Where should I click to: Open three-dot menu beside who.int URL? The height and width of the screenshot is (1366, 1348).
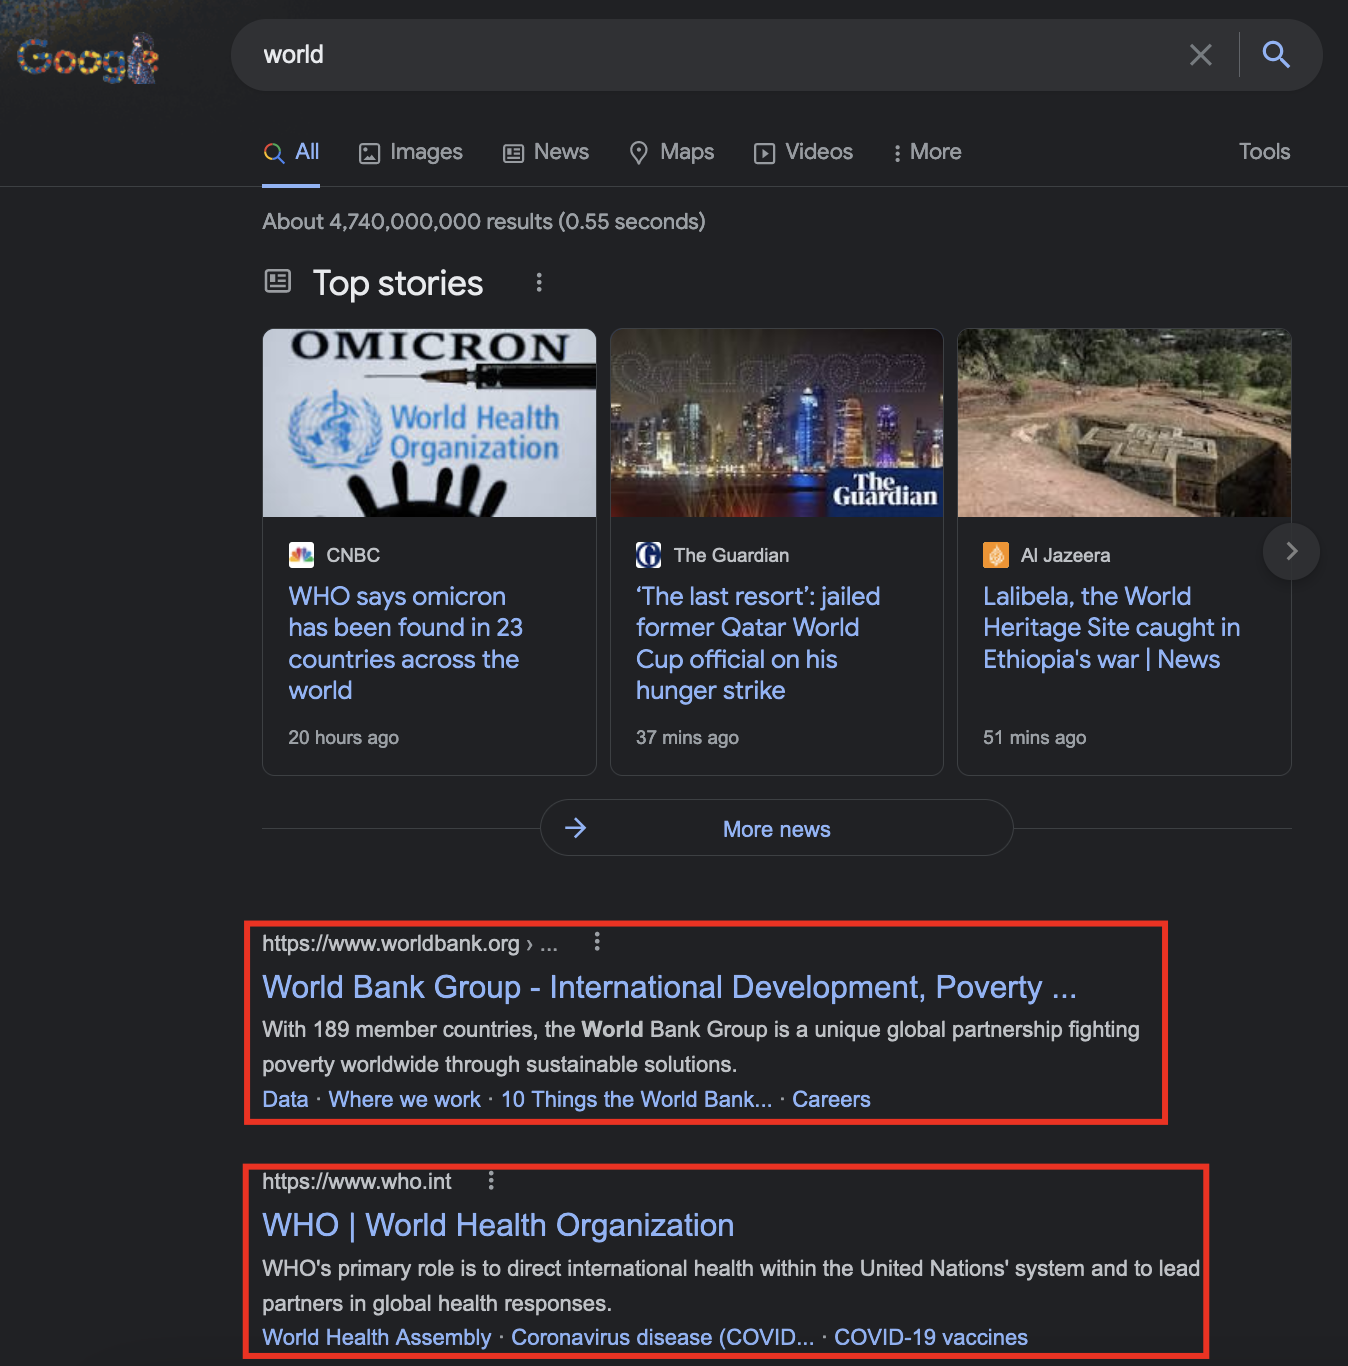click(491, 1181)
